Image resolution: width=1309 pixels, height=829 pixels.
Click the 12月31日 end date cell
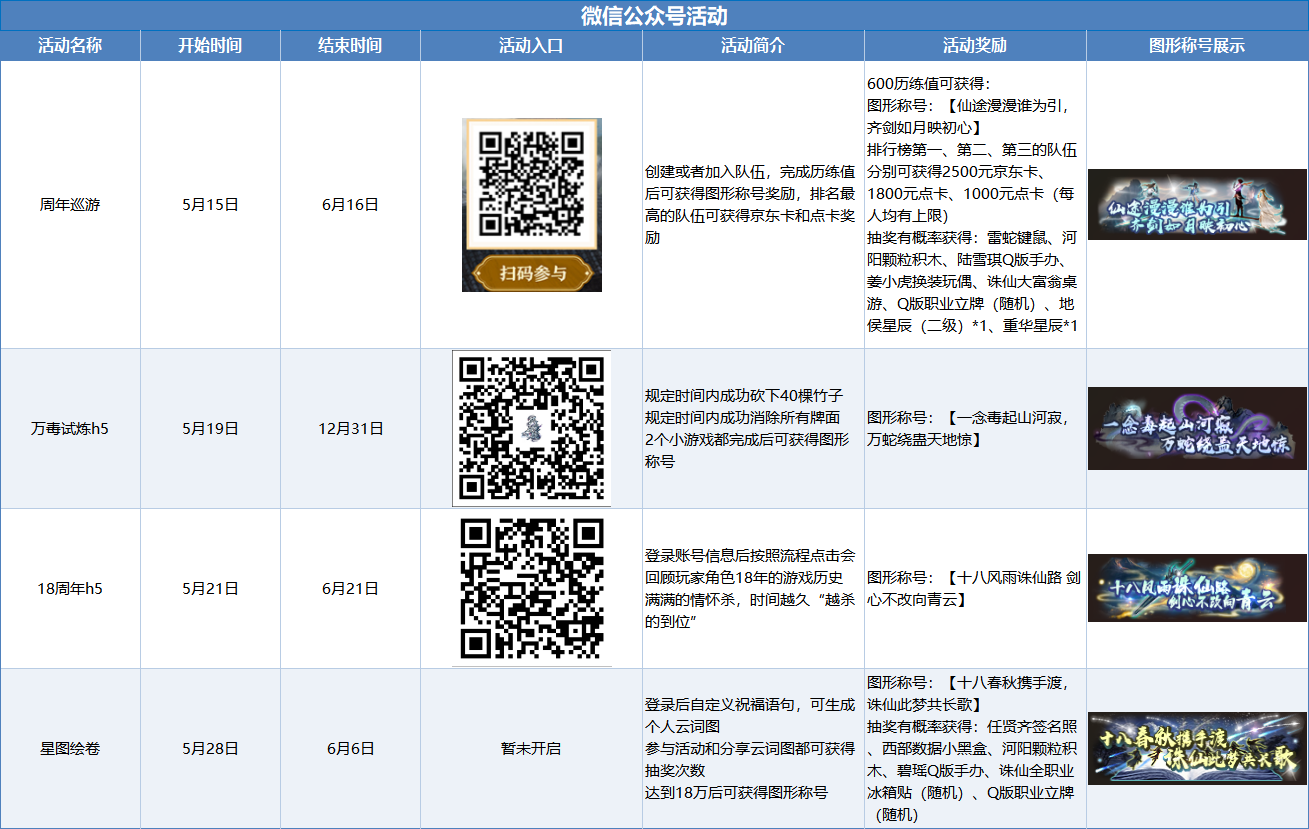click(350, 428)
